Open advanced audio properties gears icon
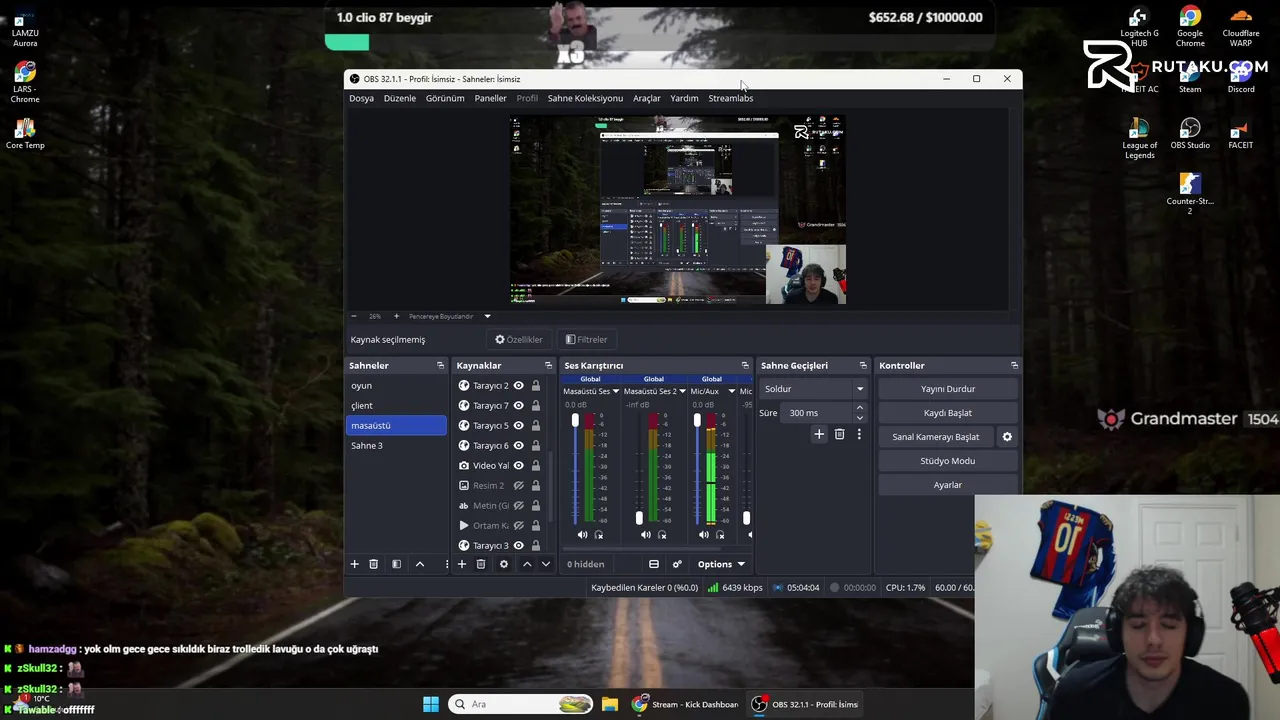1280x720 pixels. click(677, 564)
